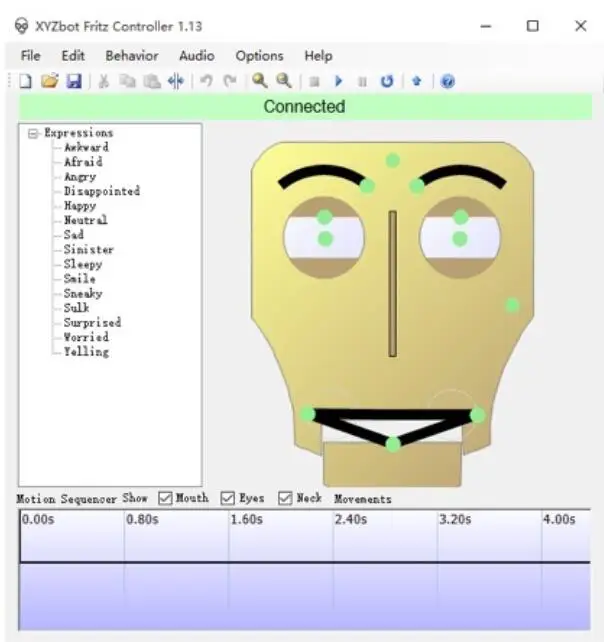Select the Afraid expression
Screen dimensions: 604x642
click(x=83, y=162)
